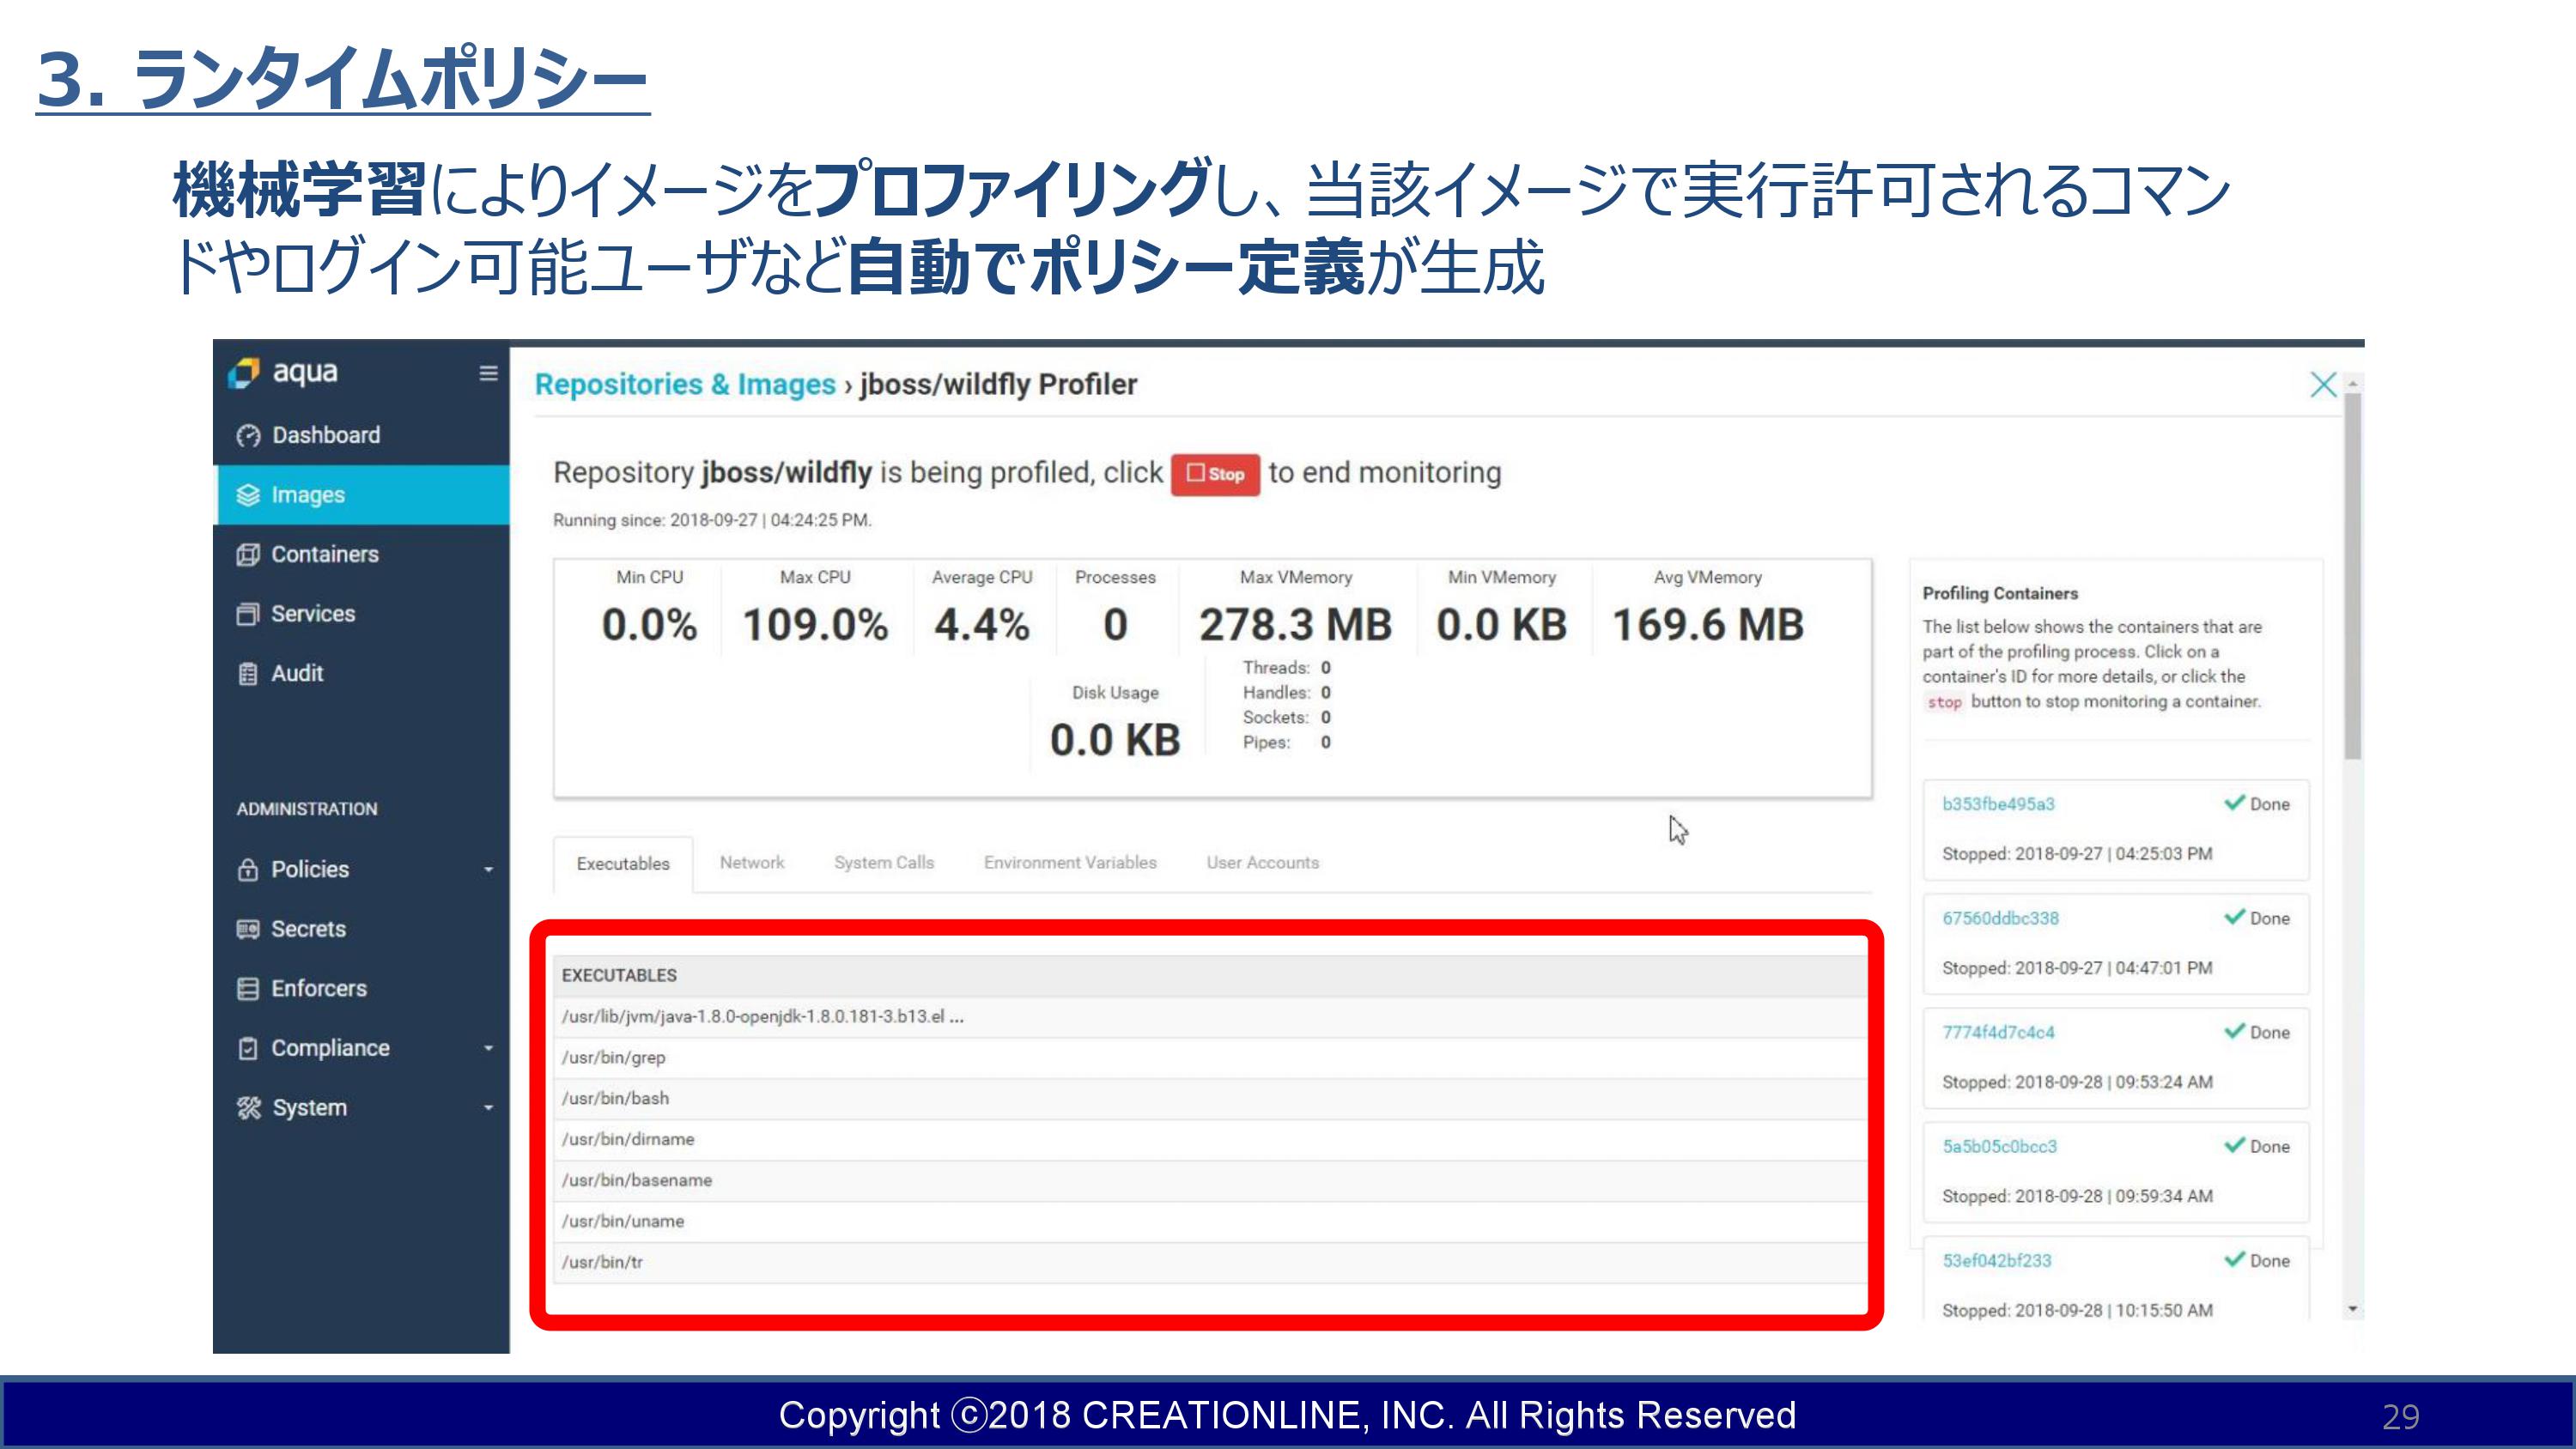The image size is (2576, 1449).
Task: Click the Compliance checklist icon
Action: click(x=248, y=1048)
